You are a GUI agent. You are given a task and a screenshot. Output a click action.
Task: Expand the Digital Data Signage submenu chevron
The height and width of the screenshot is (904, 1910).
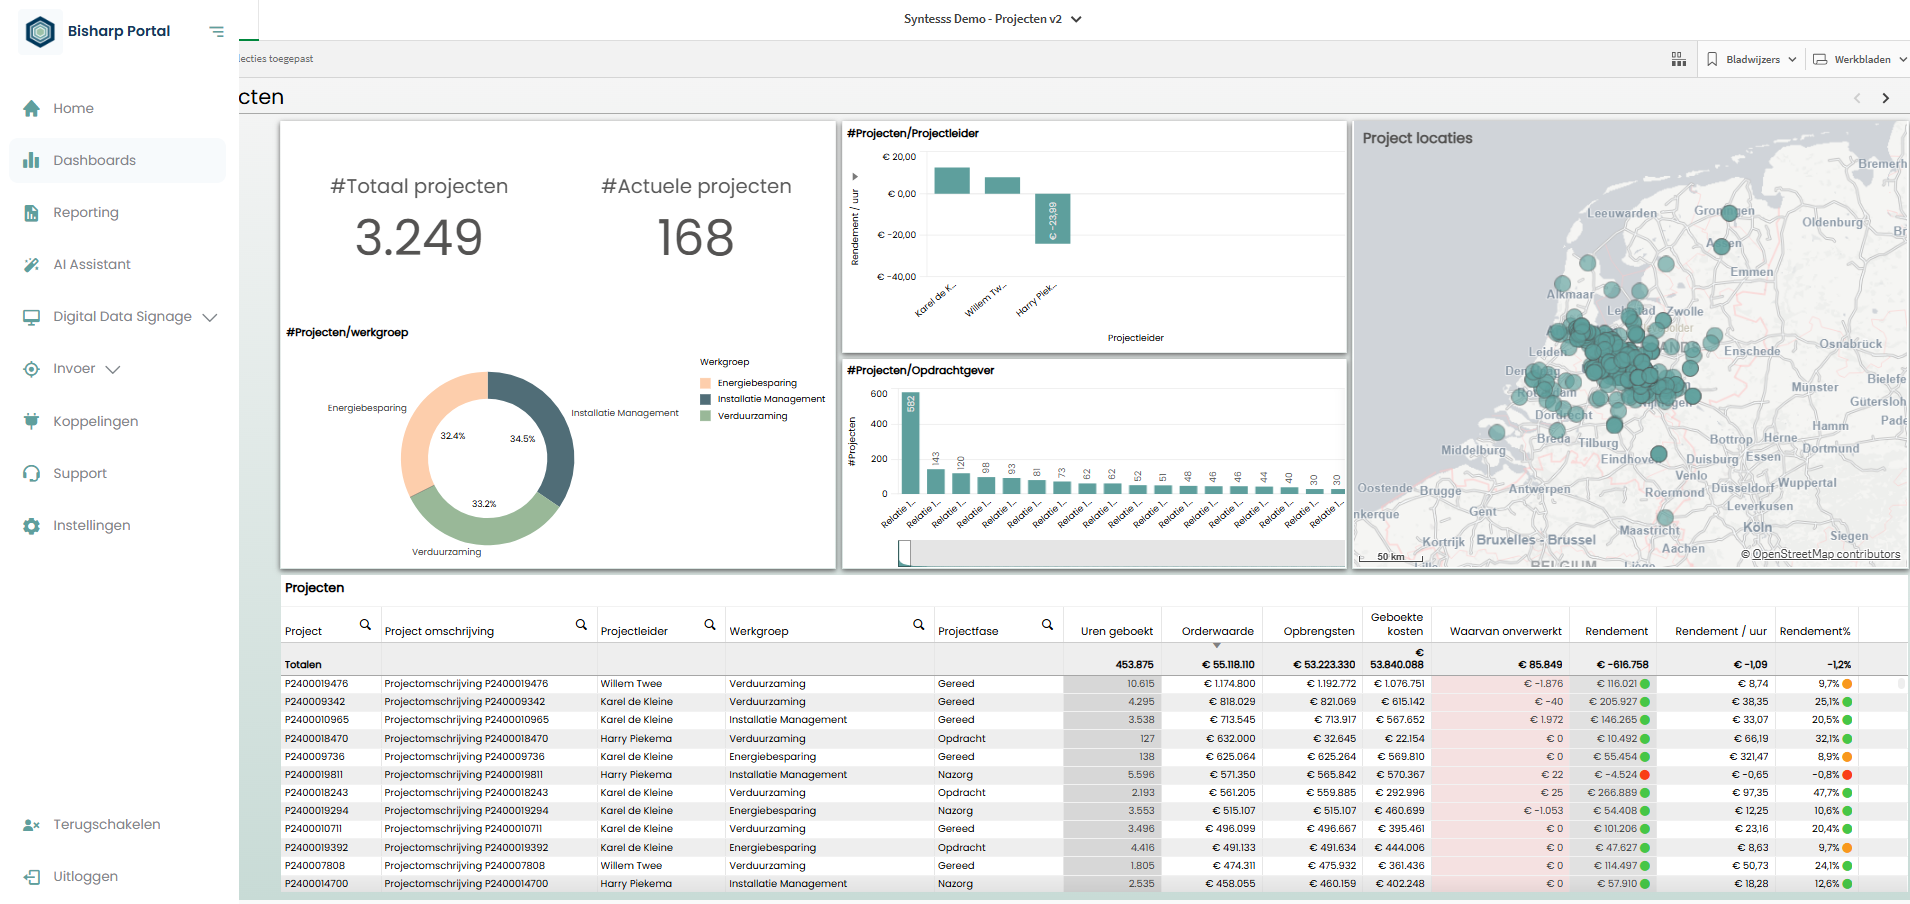pyautogui.click(x=210, y=317)
